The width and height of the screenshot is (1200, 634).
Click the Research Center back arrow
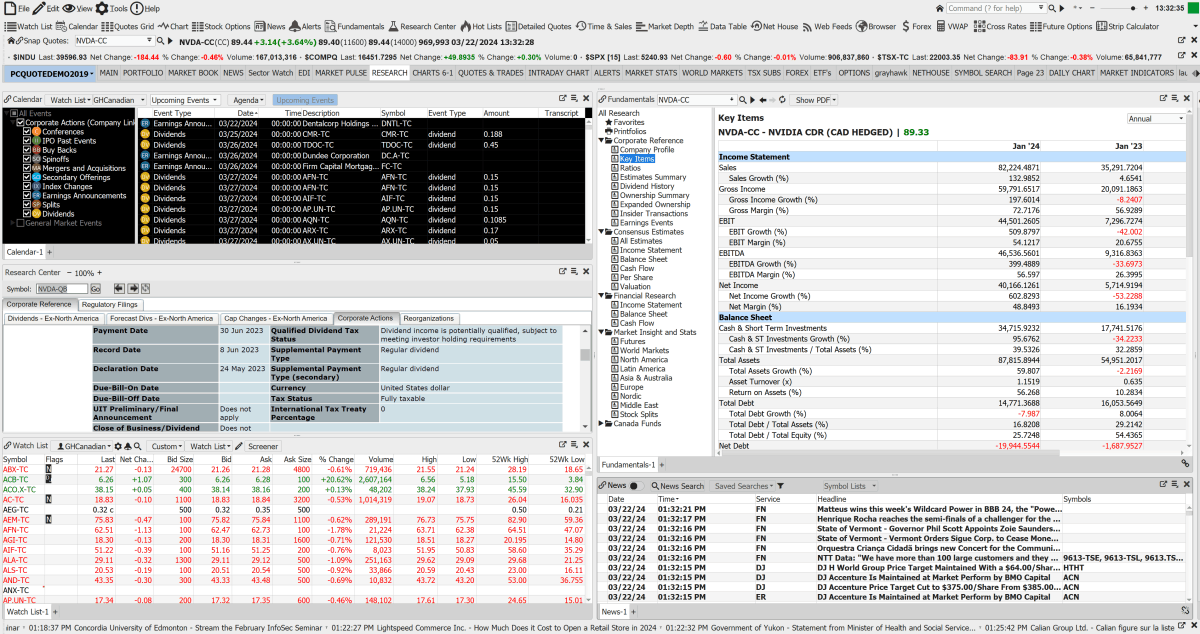point(118,288)
